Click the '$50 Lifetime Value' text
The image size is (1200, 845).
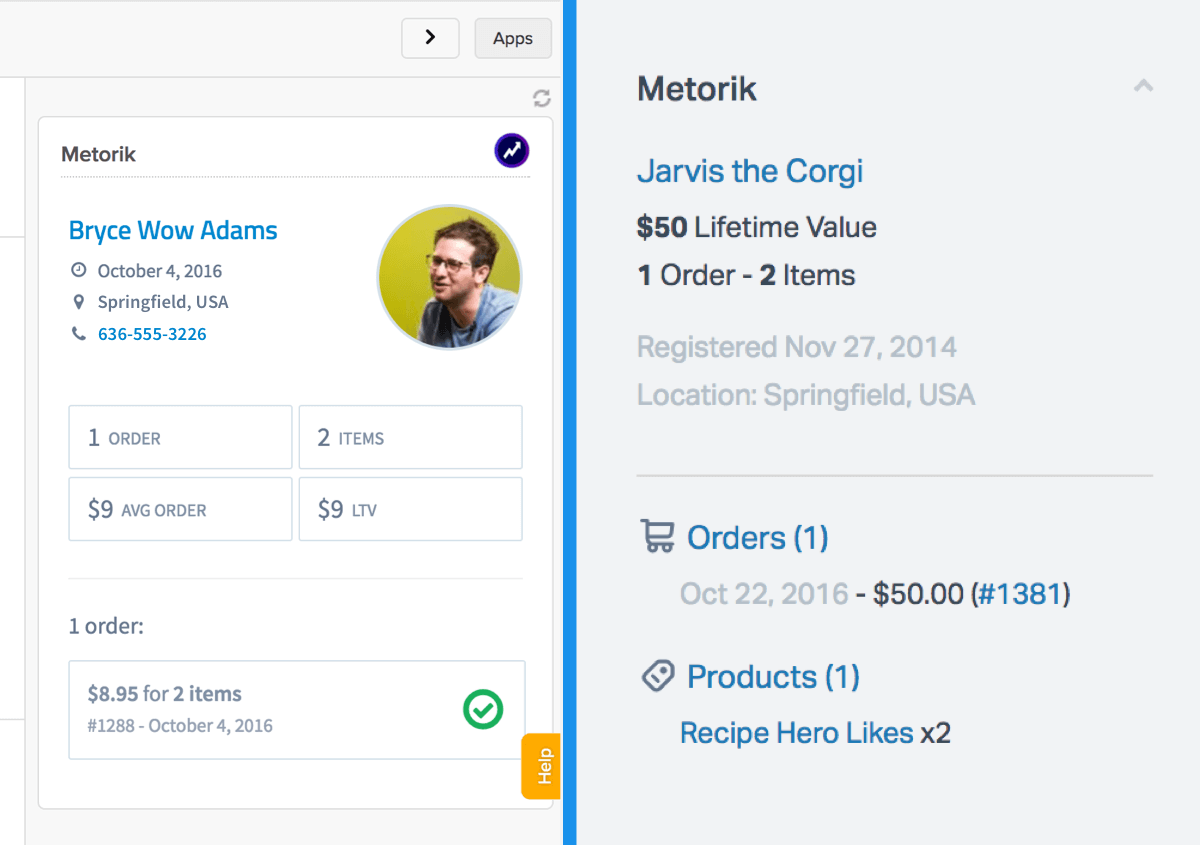coord(757,227)
